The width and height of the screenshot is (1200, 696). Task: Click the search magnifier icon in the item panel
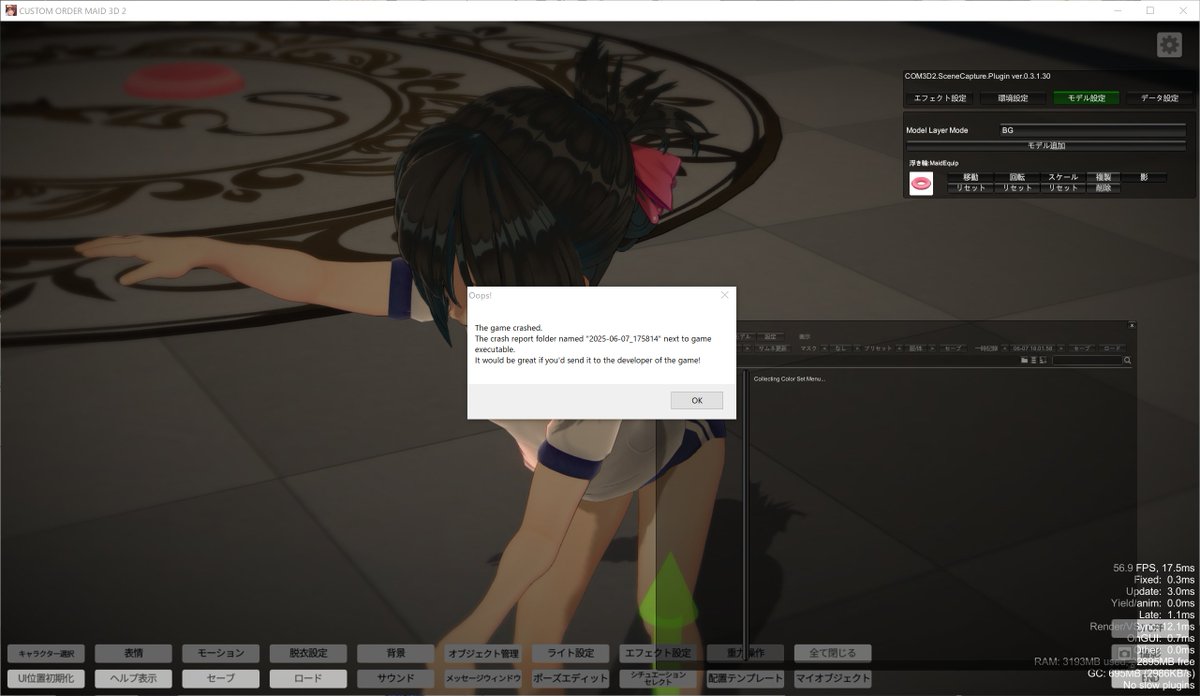[x=1128, y=360]
